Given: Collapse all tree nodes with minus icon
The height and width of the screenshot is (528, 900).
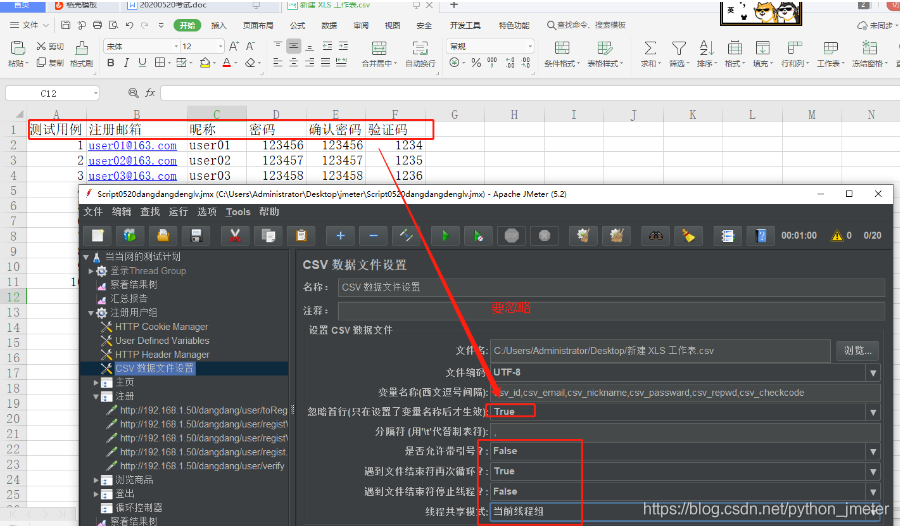Looking at the screenshot, I should 374,235.
